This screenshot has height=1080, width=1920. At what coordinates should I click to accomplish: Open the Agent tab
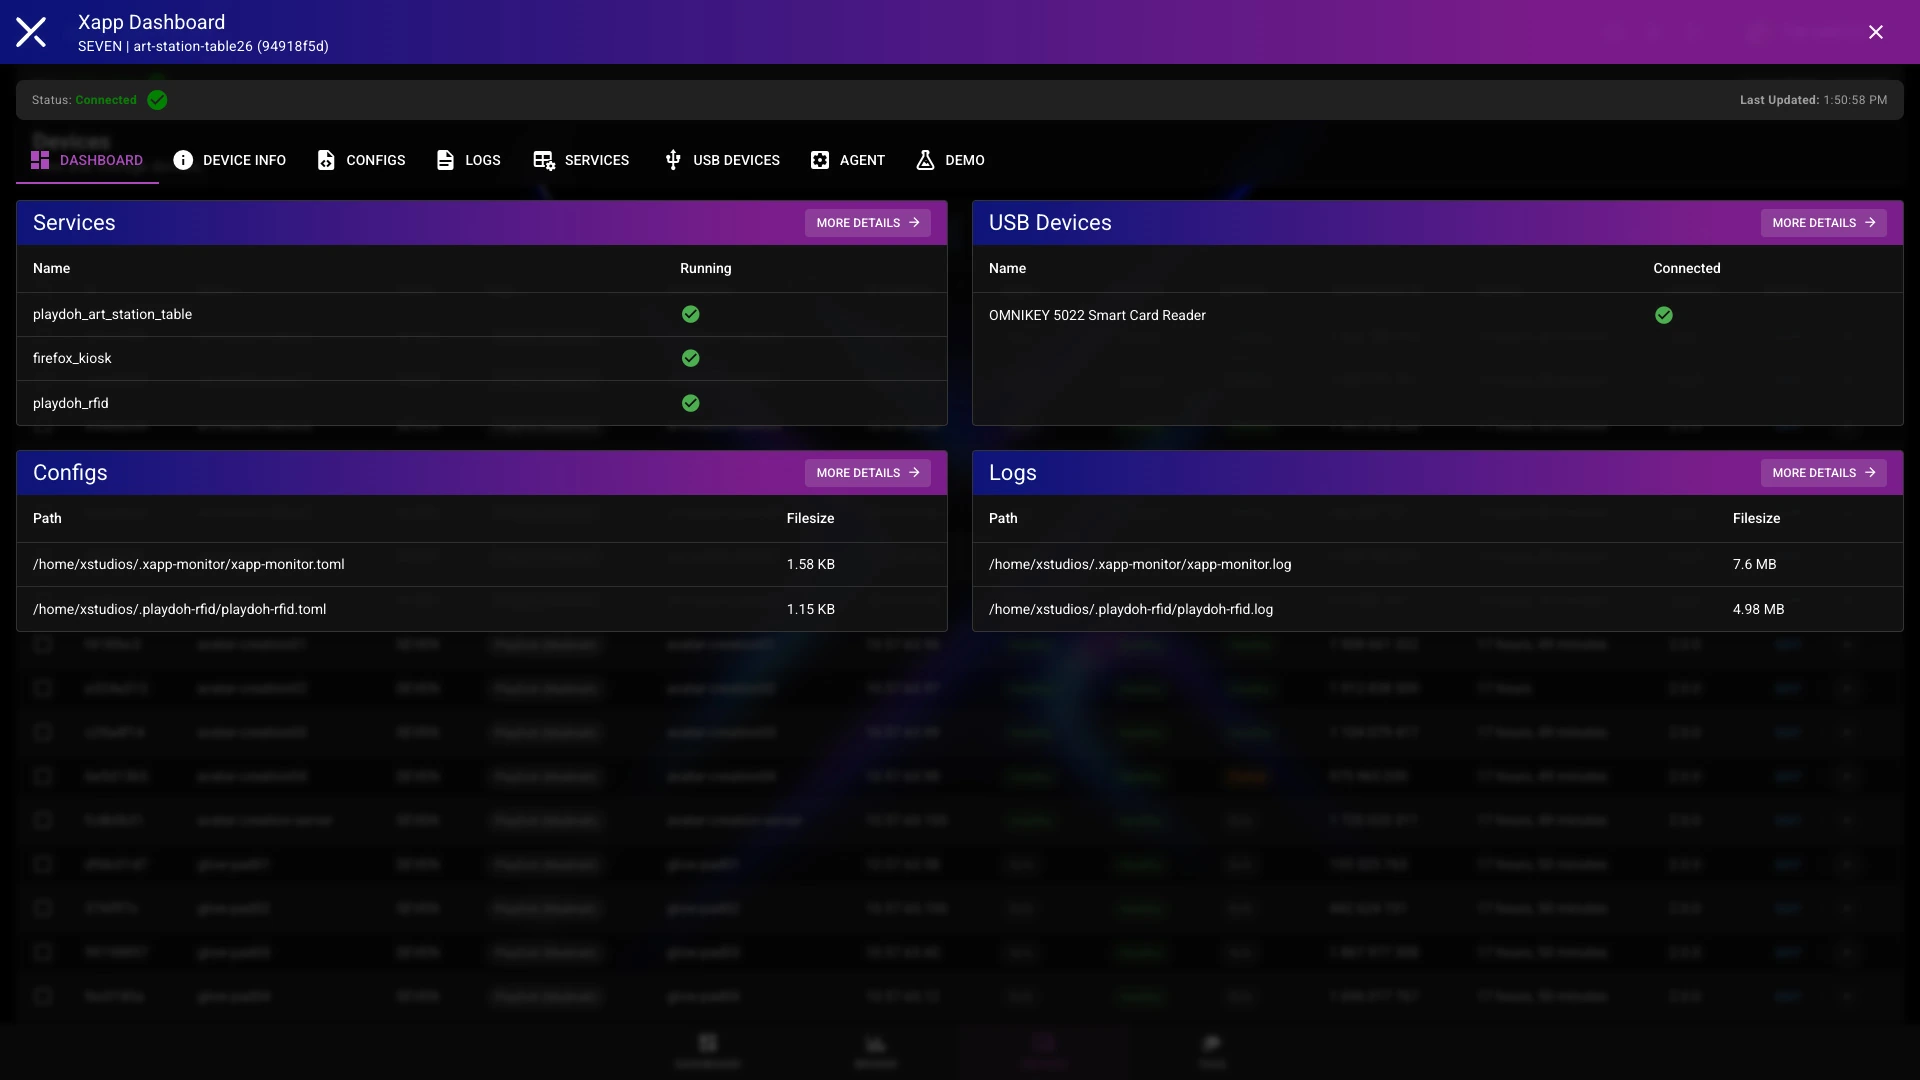coord(848,160)
